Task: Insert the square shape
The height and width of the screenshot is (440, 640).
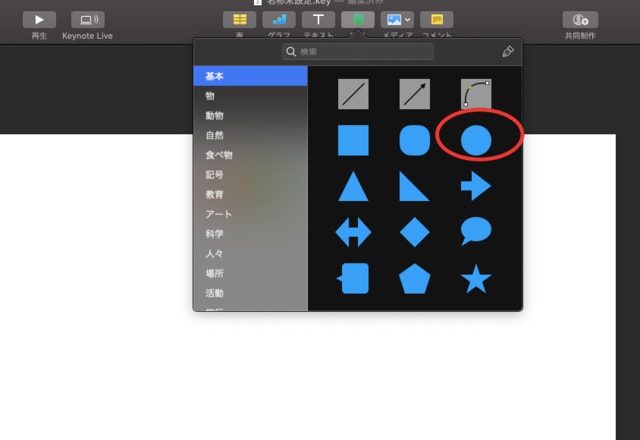Action: [353, 140]
